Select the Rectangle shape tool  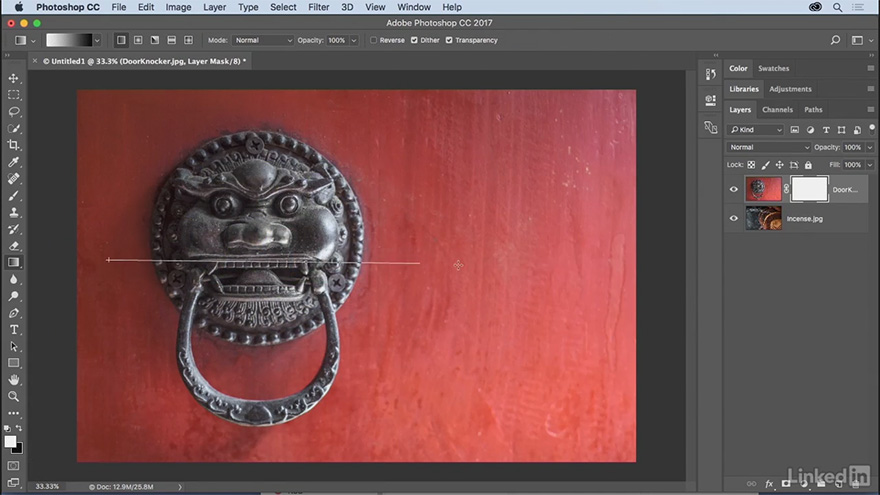13,363
